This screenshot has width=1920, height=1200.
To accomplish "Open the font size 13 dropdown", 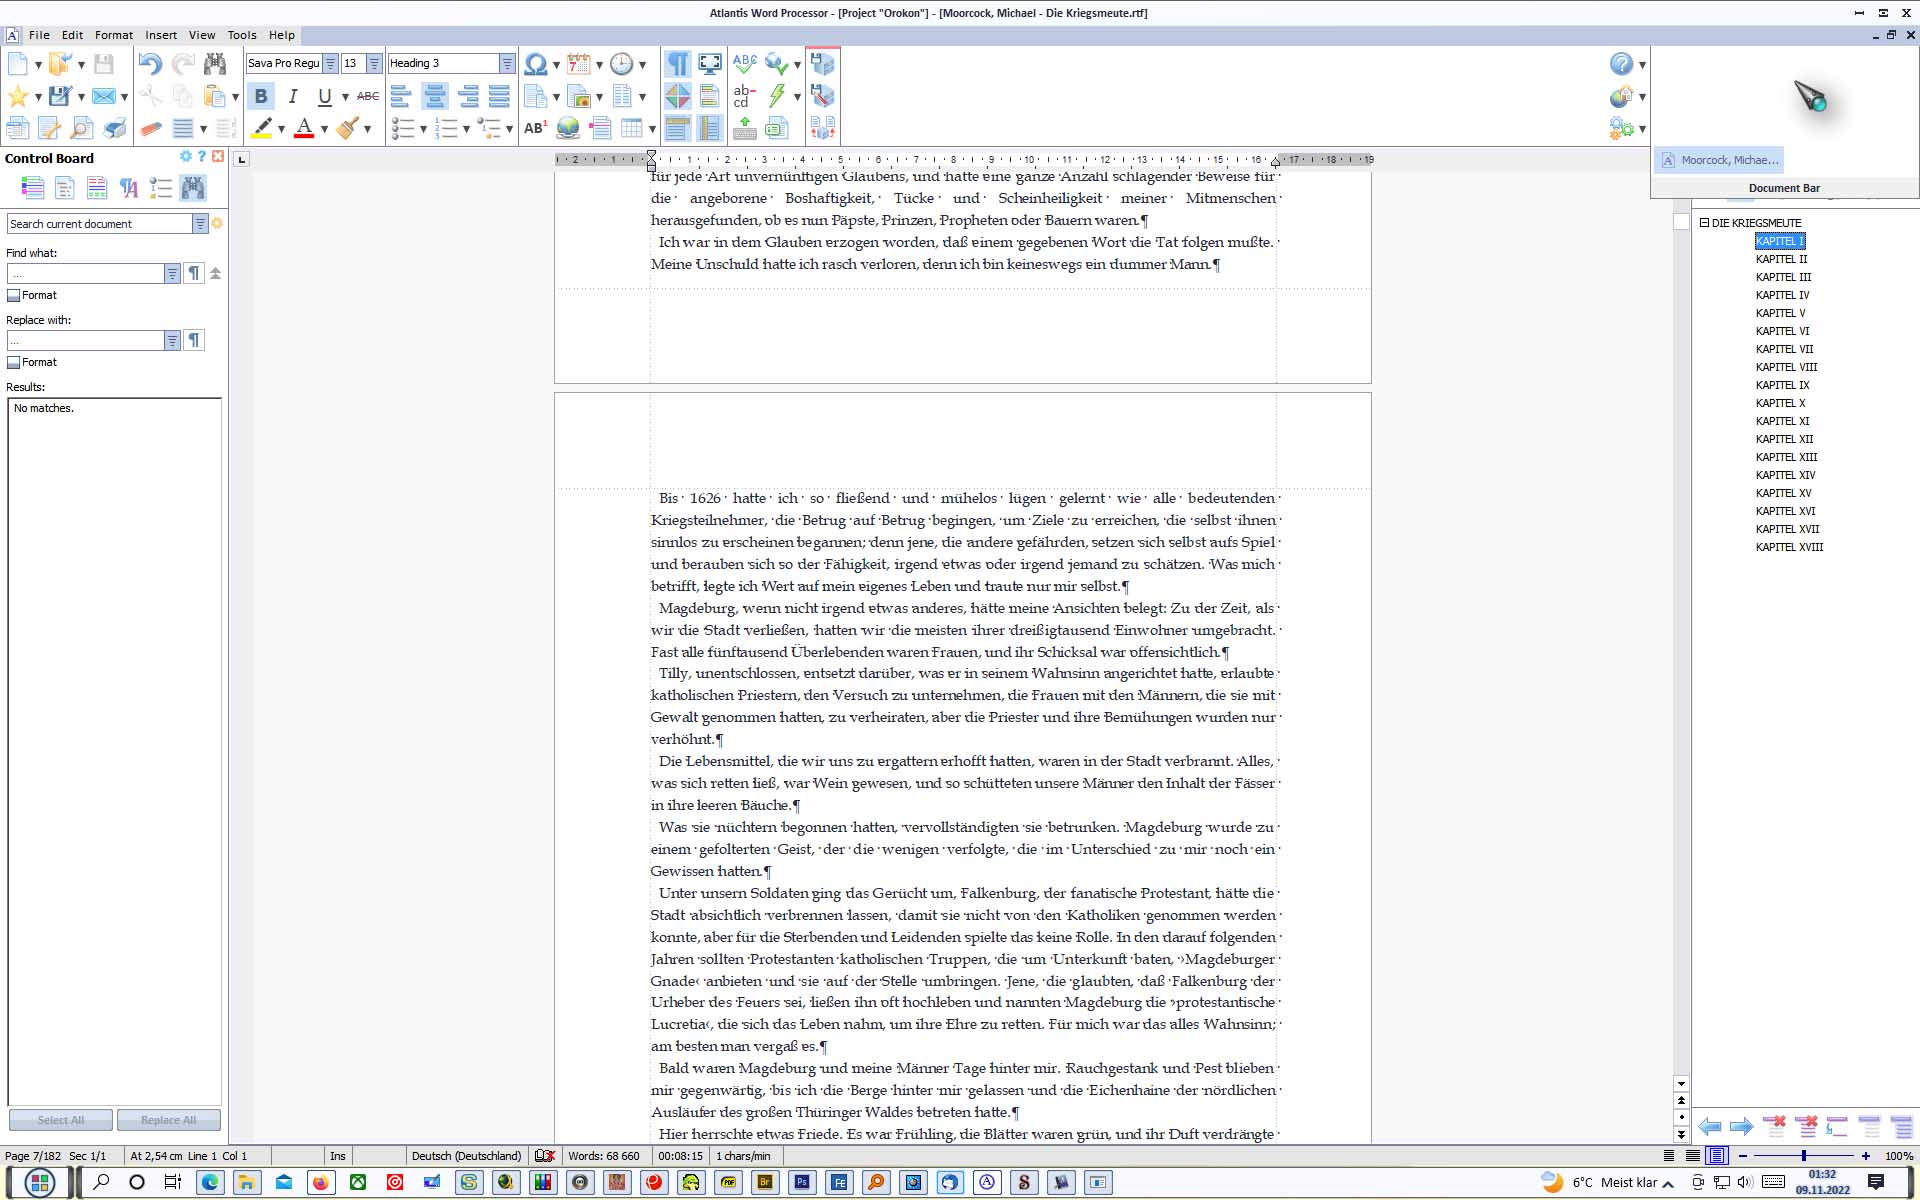I will (x=374, y=64).
